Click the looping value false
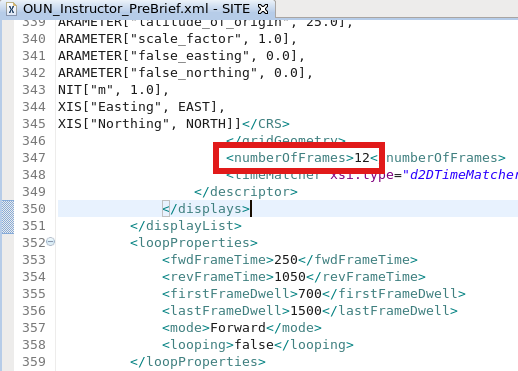Screen dimensions: 518x371 [254, 345]
